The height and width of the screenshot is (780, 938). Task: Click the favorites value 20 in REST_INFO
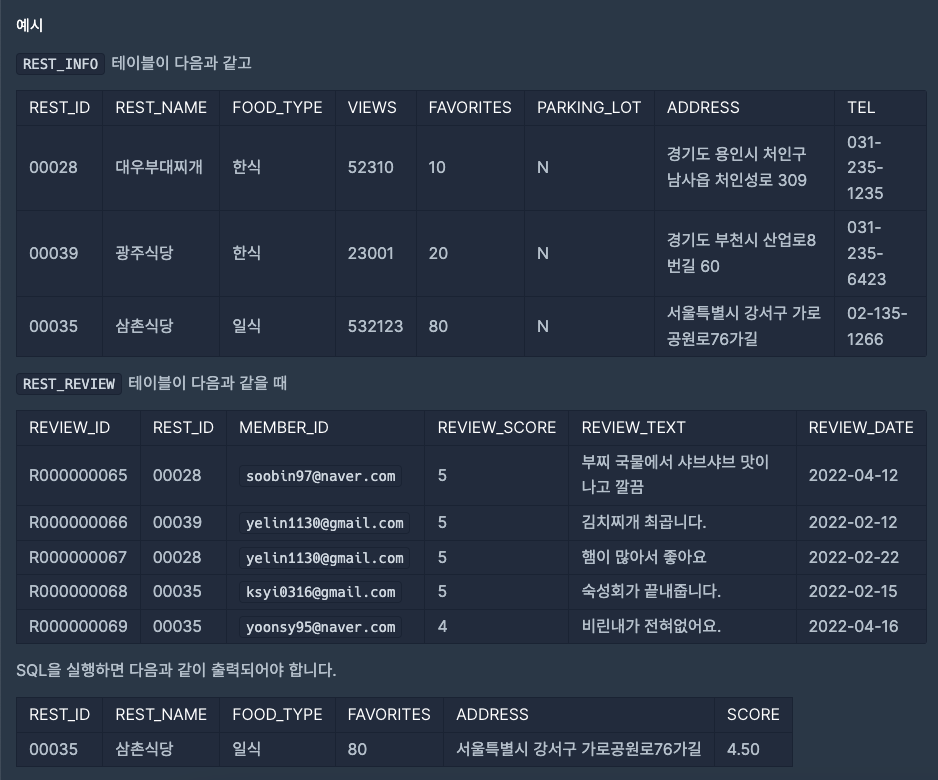tap(438, 254)
